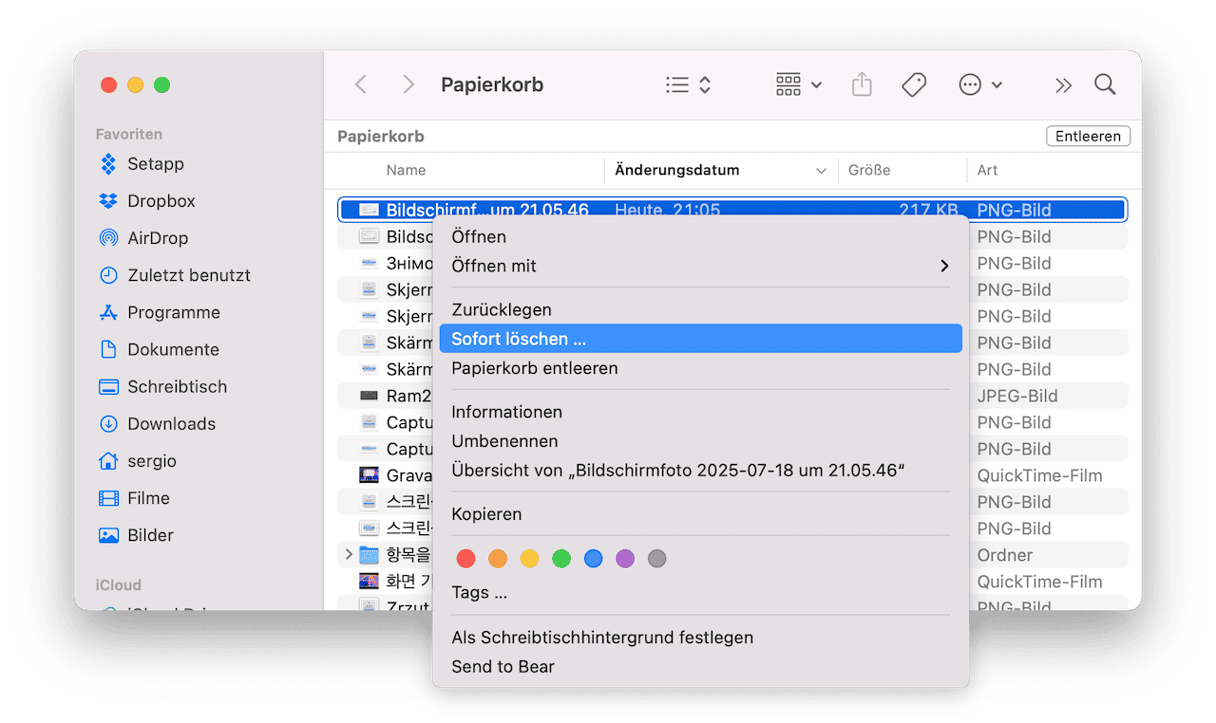Go back with the left arrow

coord(361,85)
